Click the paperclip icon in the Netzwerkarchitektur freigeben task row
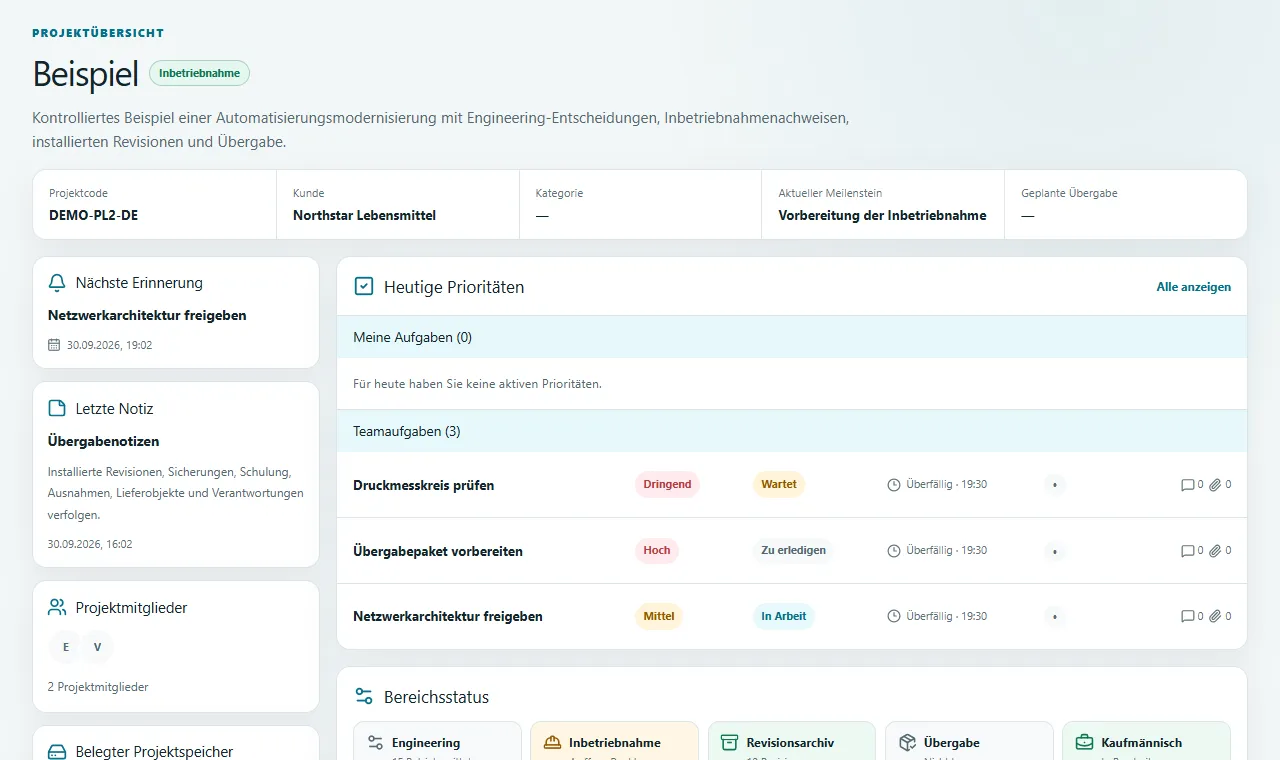The width and height of the screenshot is (1280, 760). point(1215,617)
